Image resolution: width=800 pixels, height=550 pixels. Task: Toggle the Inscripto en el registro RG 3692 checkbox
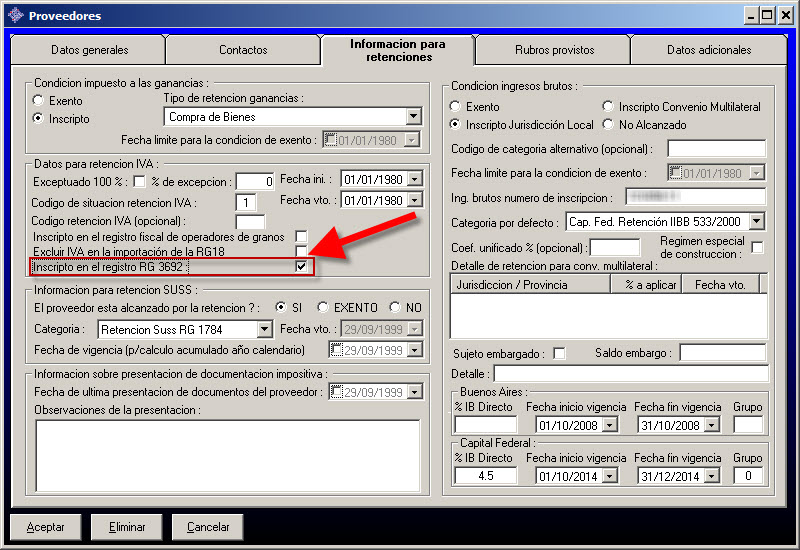[301, 267]
